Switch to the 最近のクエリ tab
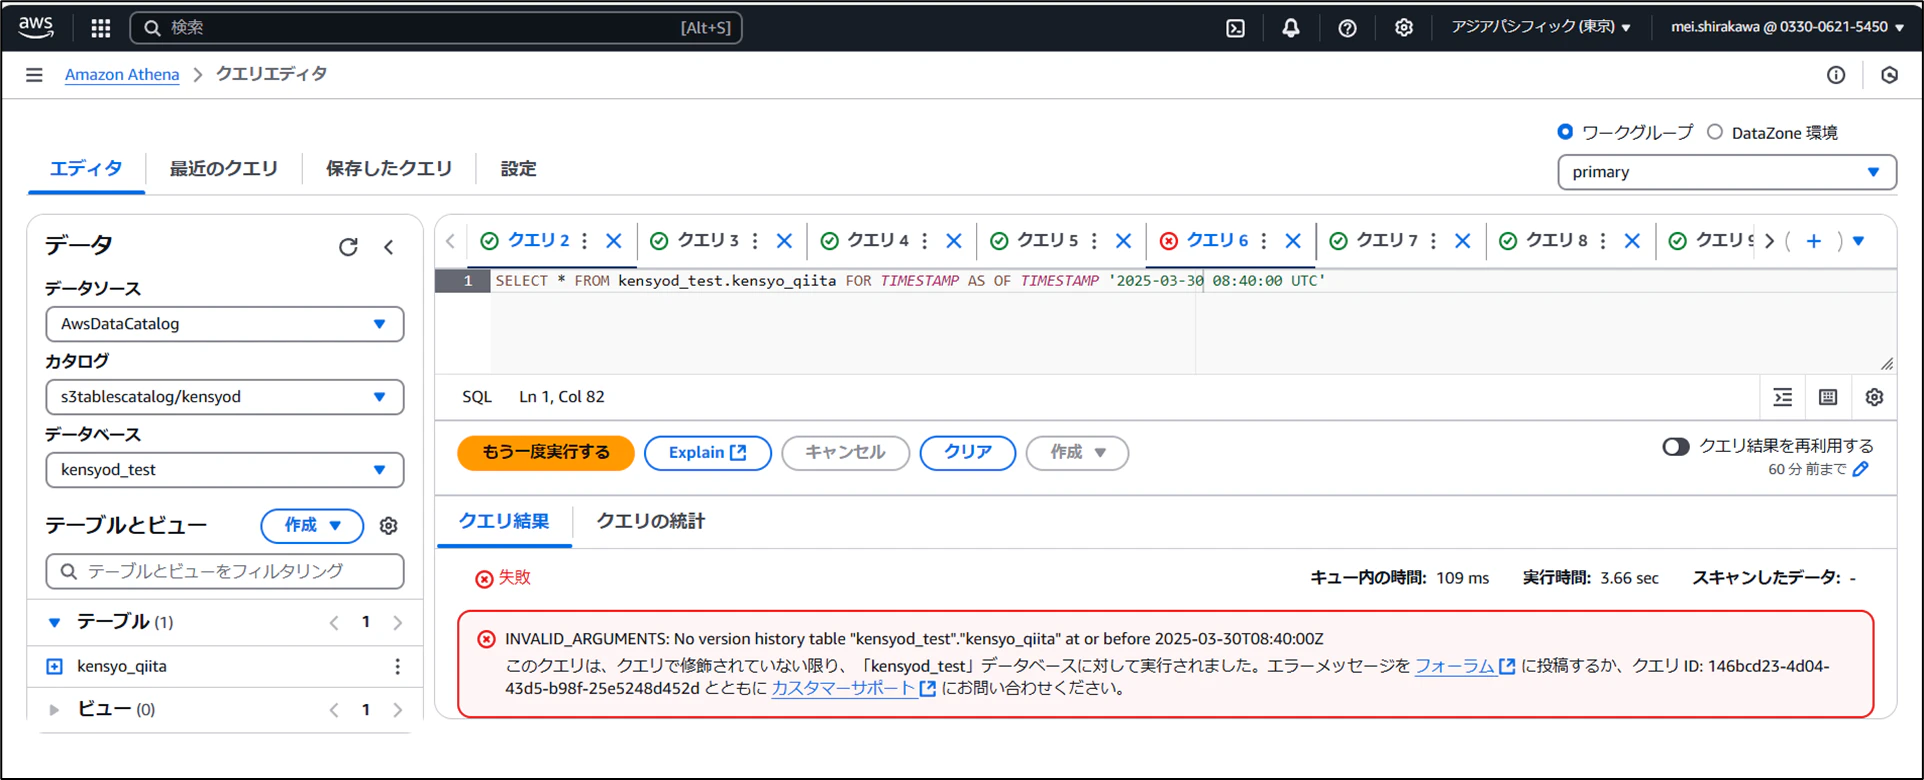 pyautogui.click(x=224, y=169)
